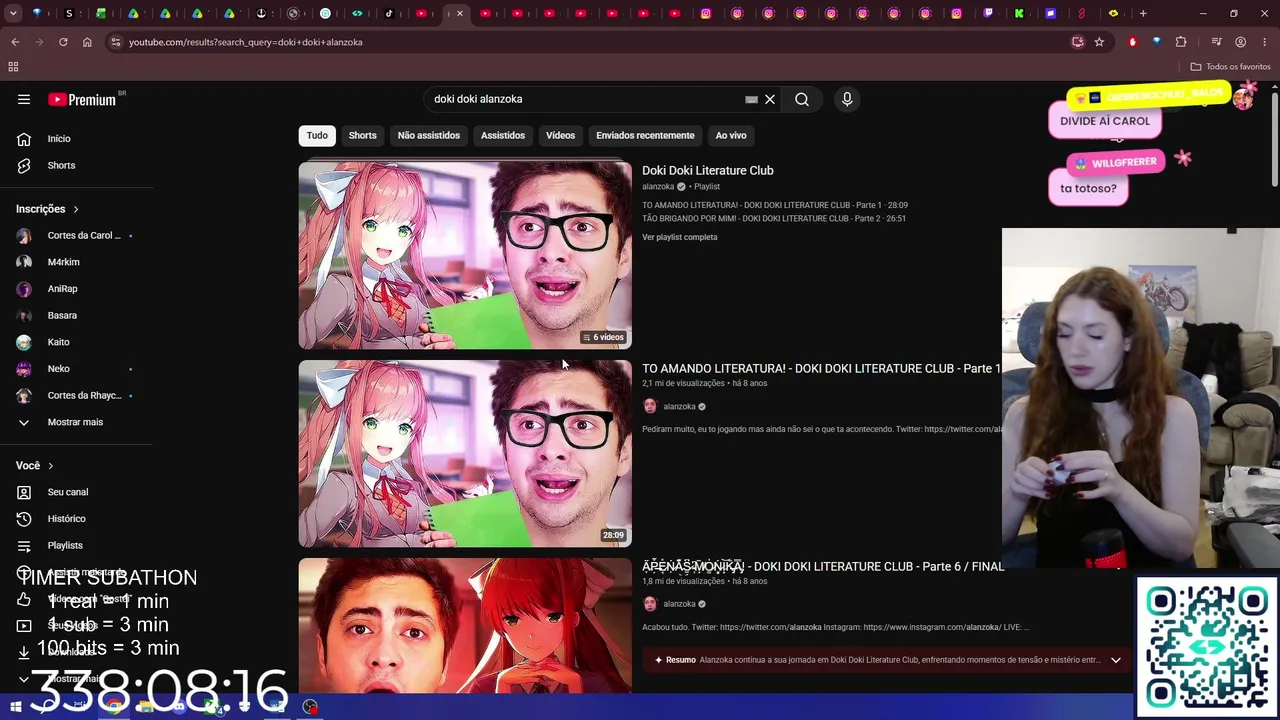
Task: Filter results by Assistidos
Action: click(503, 135)
